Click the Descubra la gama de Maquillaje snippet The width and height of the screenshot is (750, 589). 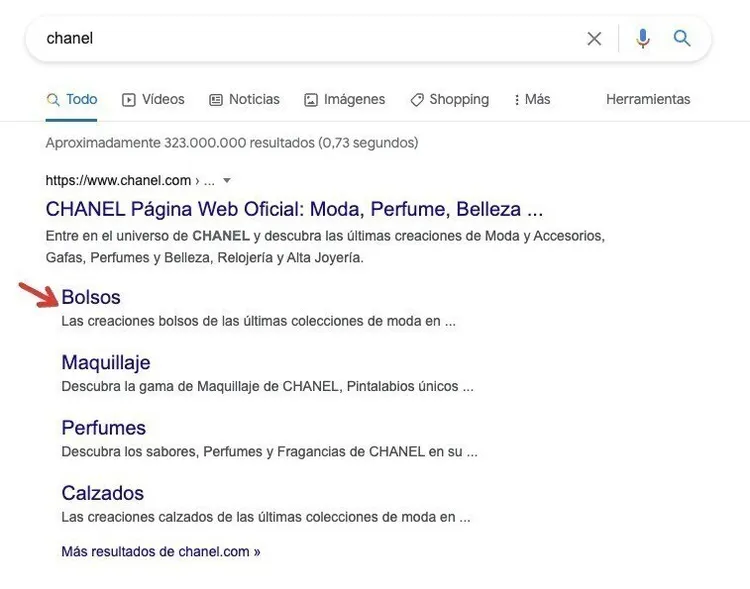pos(267,386)
